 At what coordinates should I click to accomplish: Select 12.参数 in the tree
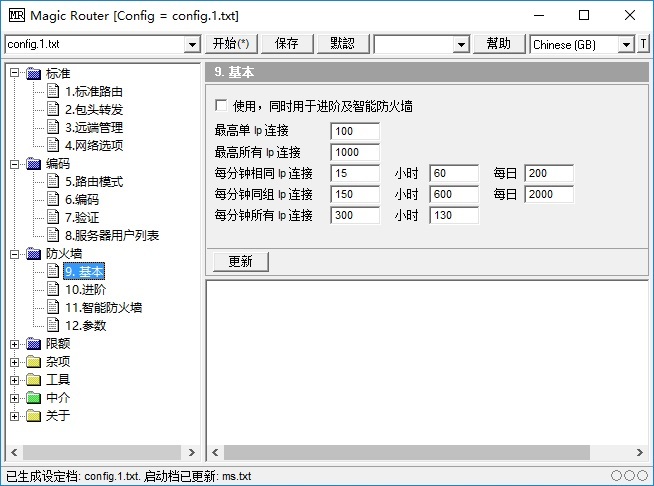tap(86, 325)
